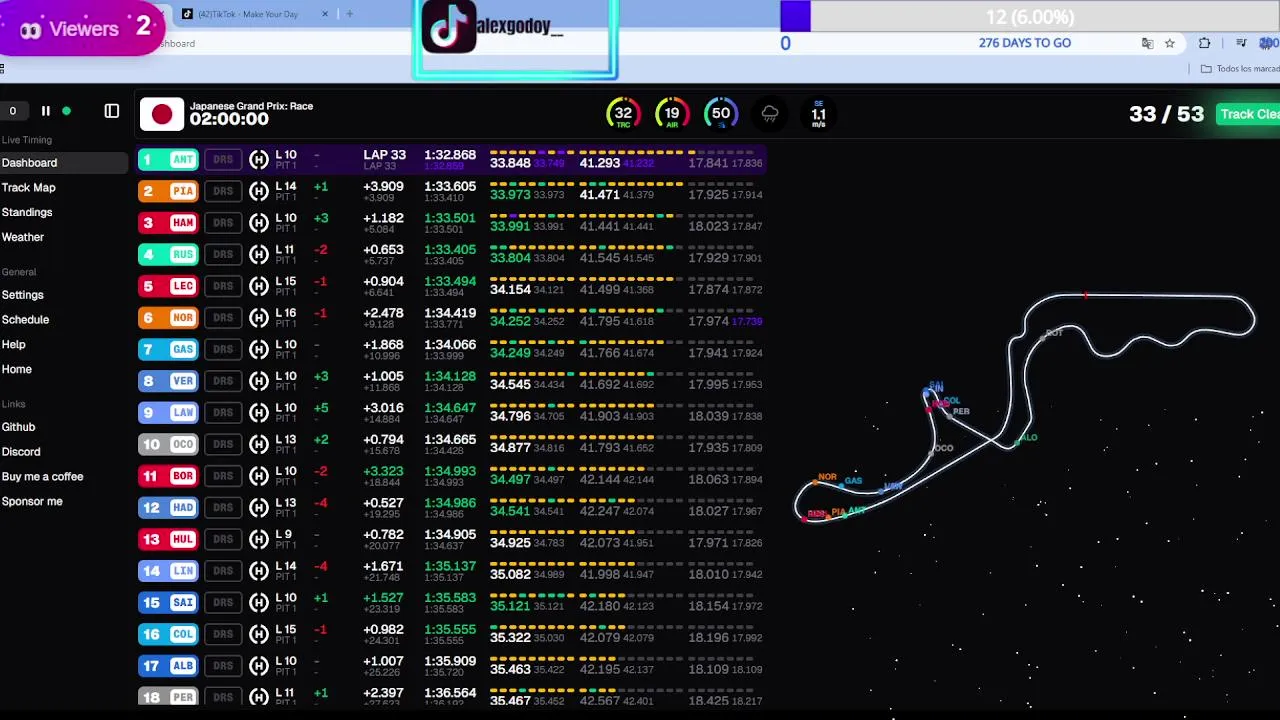Screen dimensions: 1280x720
Task: Click hard tyre icon in GAS row
Action: pos(259,349)
